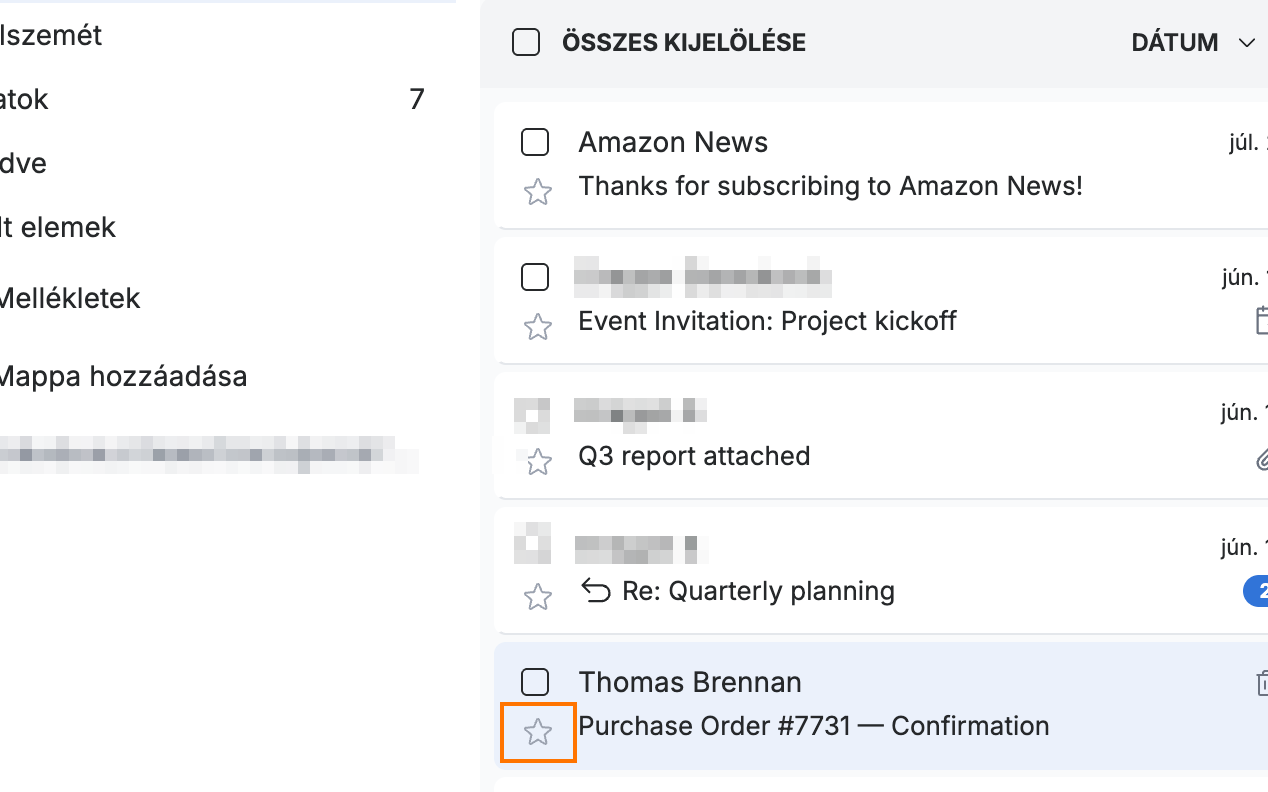Viewport: 1268px width, 792px height.
Task: Check the box on Event Invitation email
Action: coord(535,277)
